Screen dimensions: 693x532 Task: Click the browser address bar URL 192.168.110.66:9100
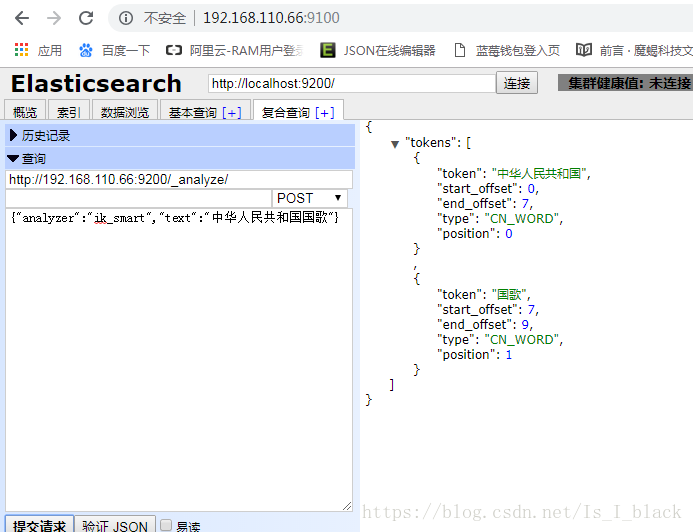tap(271, 18)
